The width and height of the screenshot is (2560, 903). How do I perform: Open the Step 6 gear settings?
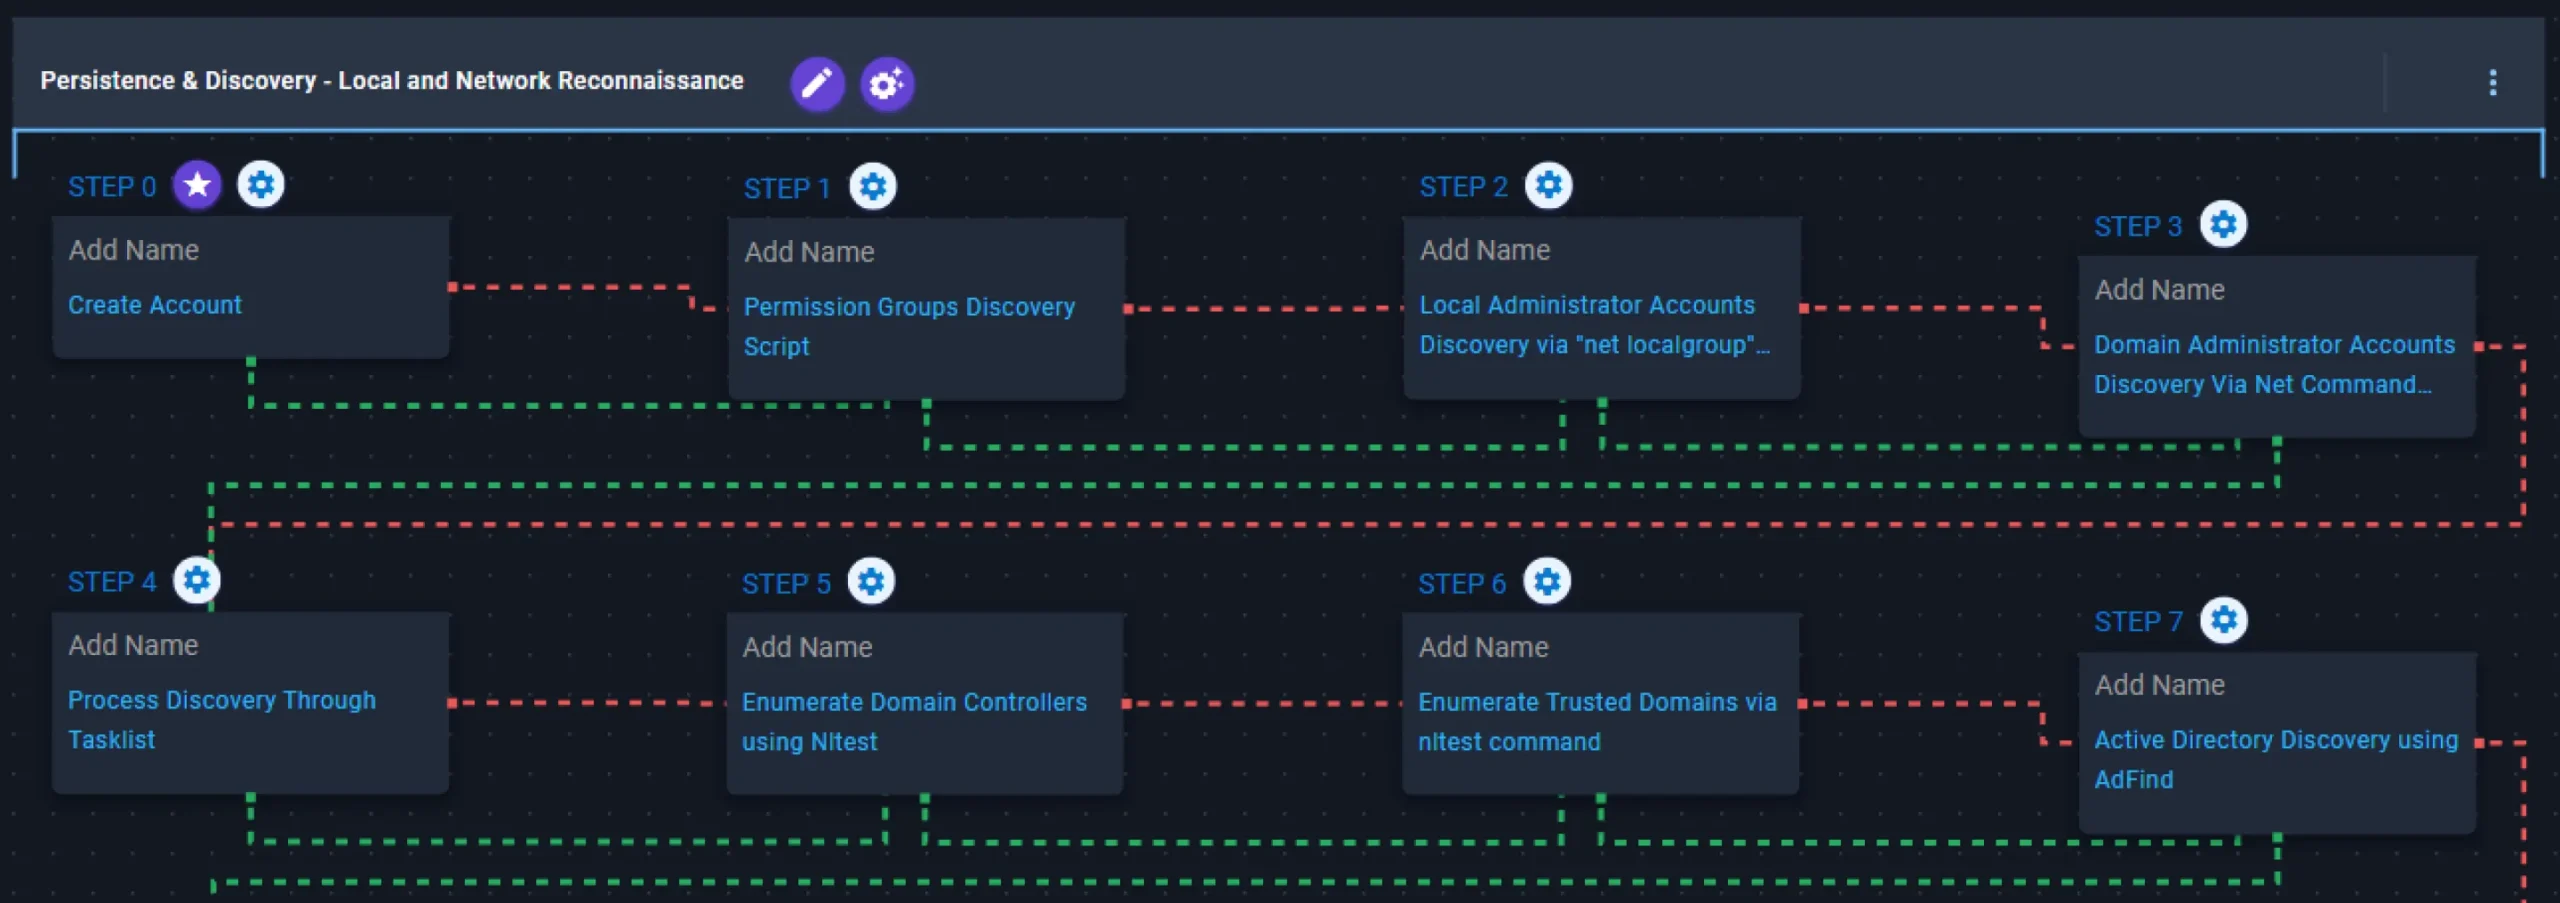click(x=1547, y=582)
